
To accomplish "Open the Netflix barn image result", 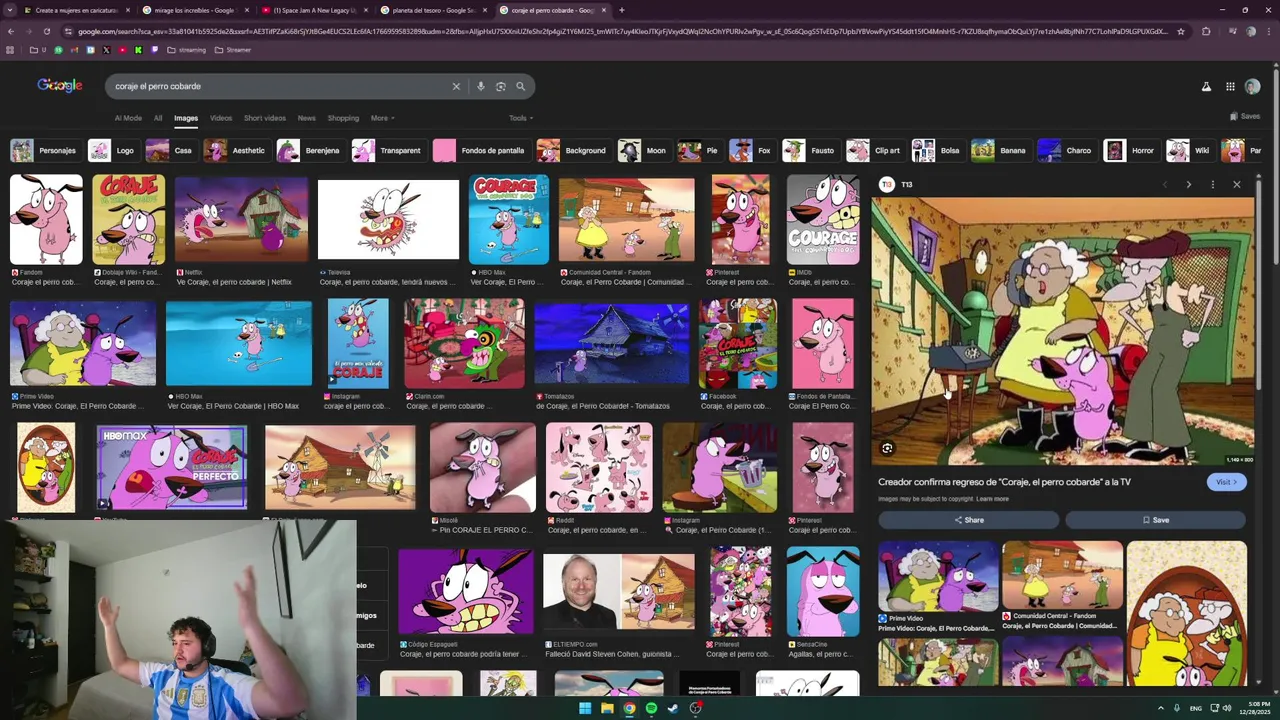I will tap(241, 220).
